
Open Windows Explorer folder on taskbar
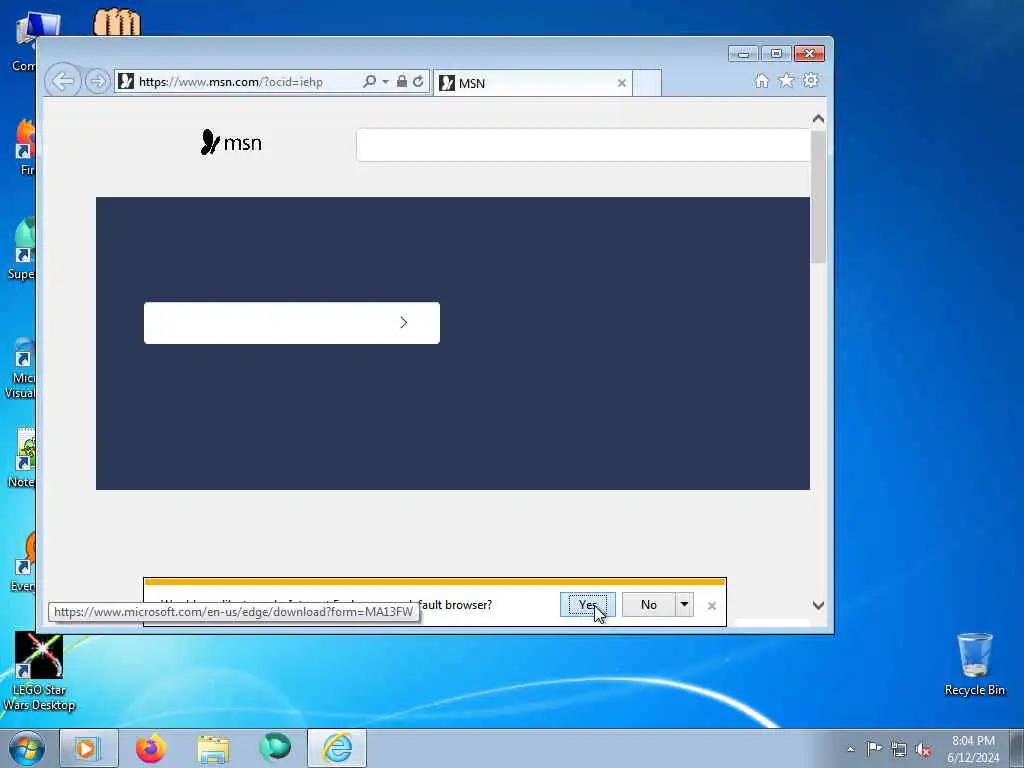point(213,748)
